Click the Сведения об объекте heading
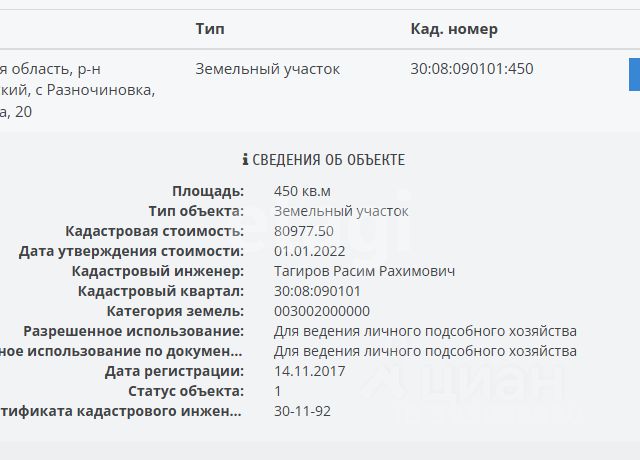640x460 pixels. [x=329, y=160]
